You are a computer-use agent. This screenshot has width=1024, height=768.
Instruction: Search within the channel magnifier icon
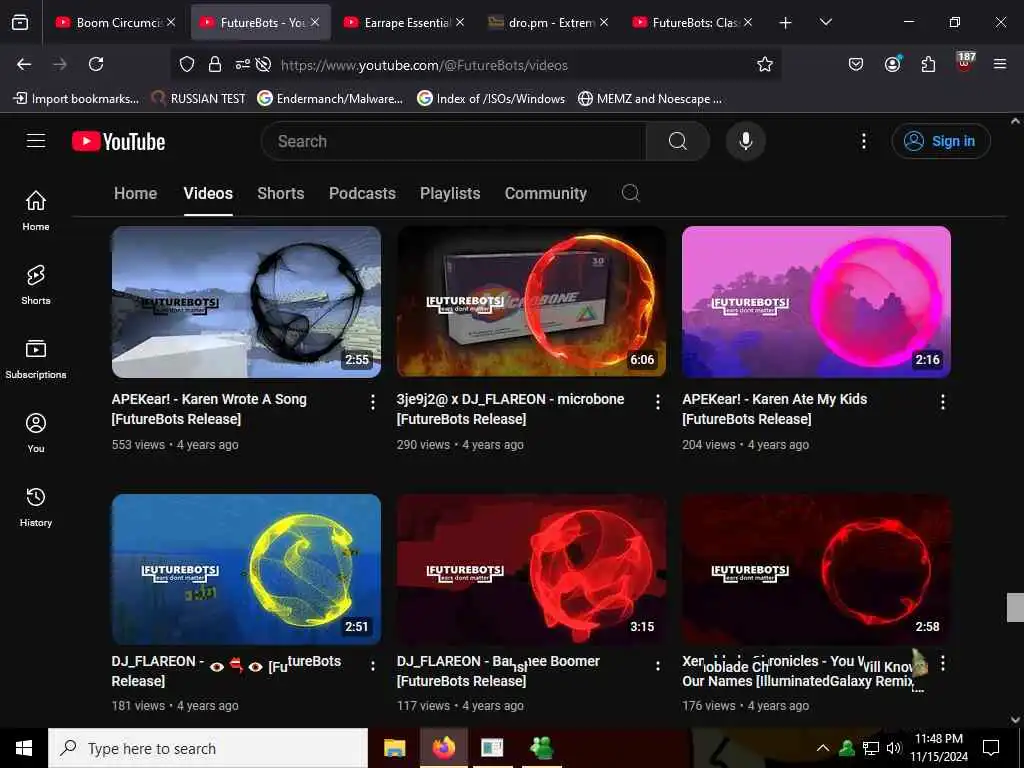[x=630, y=193]
